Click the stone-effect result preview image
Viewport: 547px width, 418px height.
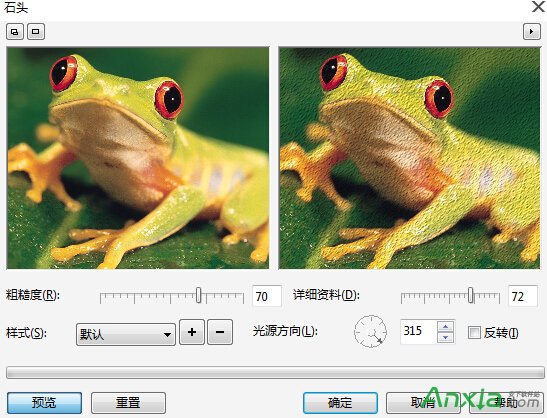[x=409, y=158]
